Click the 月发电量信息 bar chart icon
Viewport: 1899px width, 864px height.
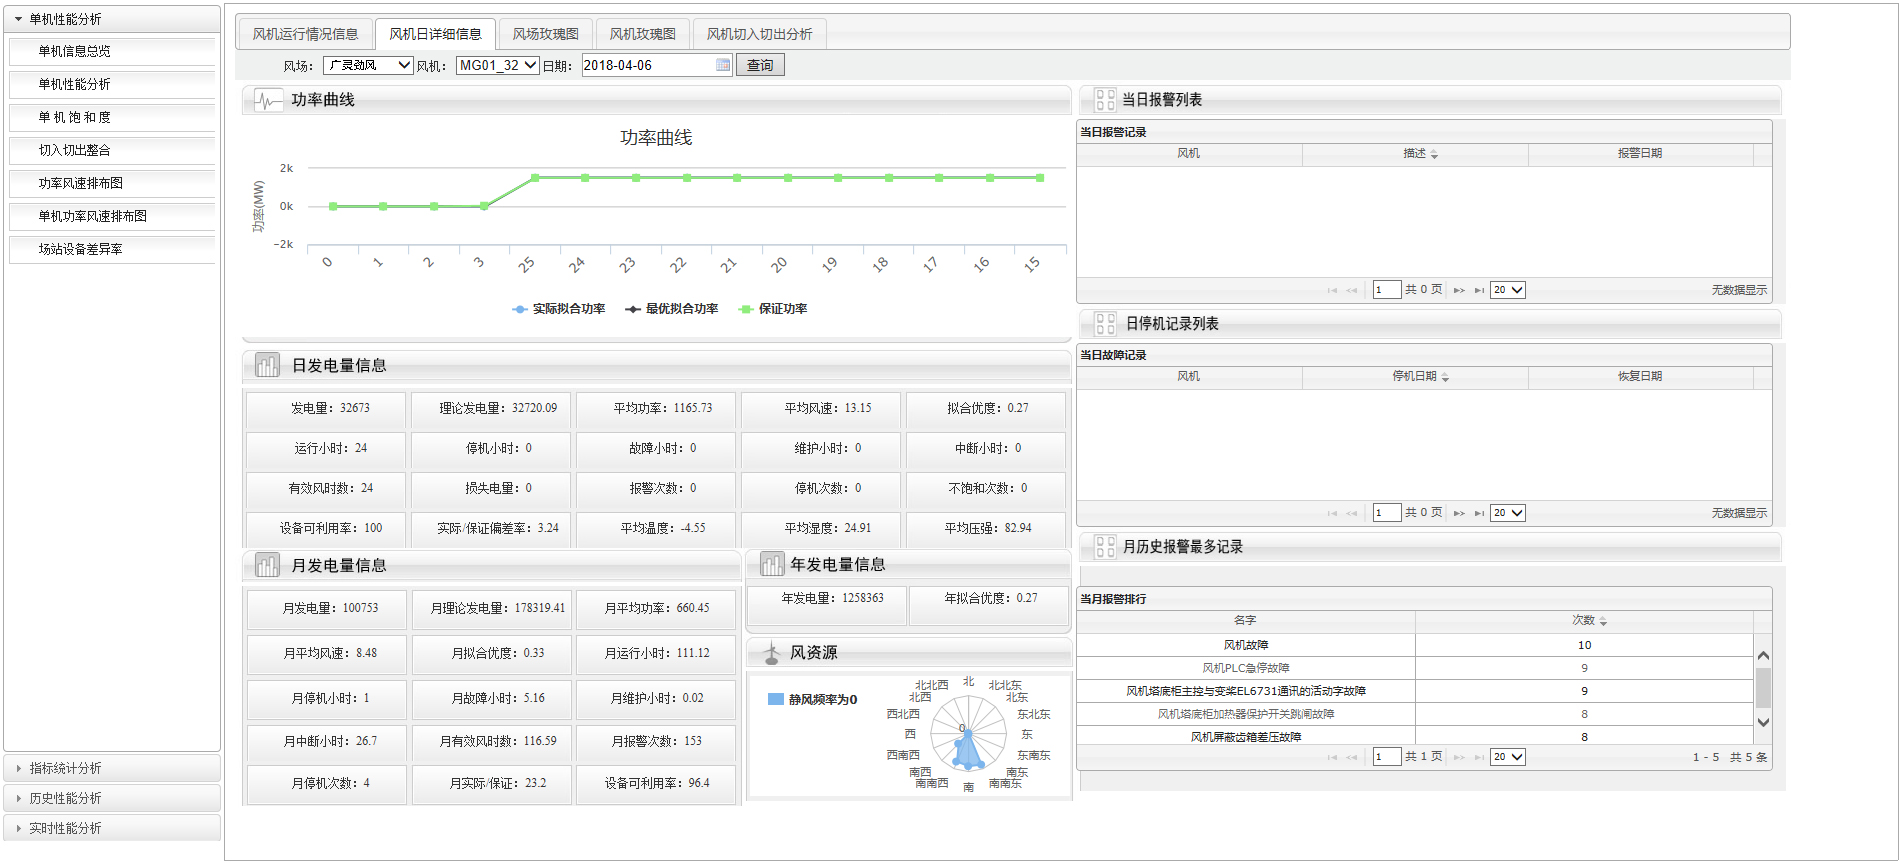click(267, 566)
